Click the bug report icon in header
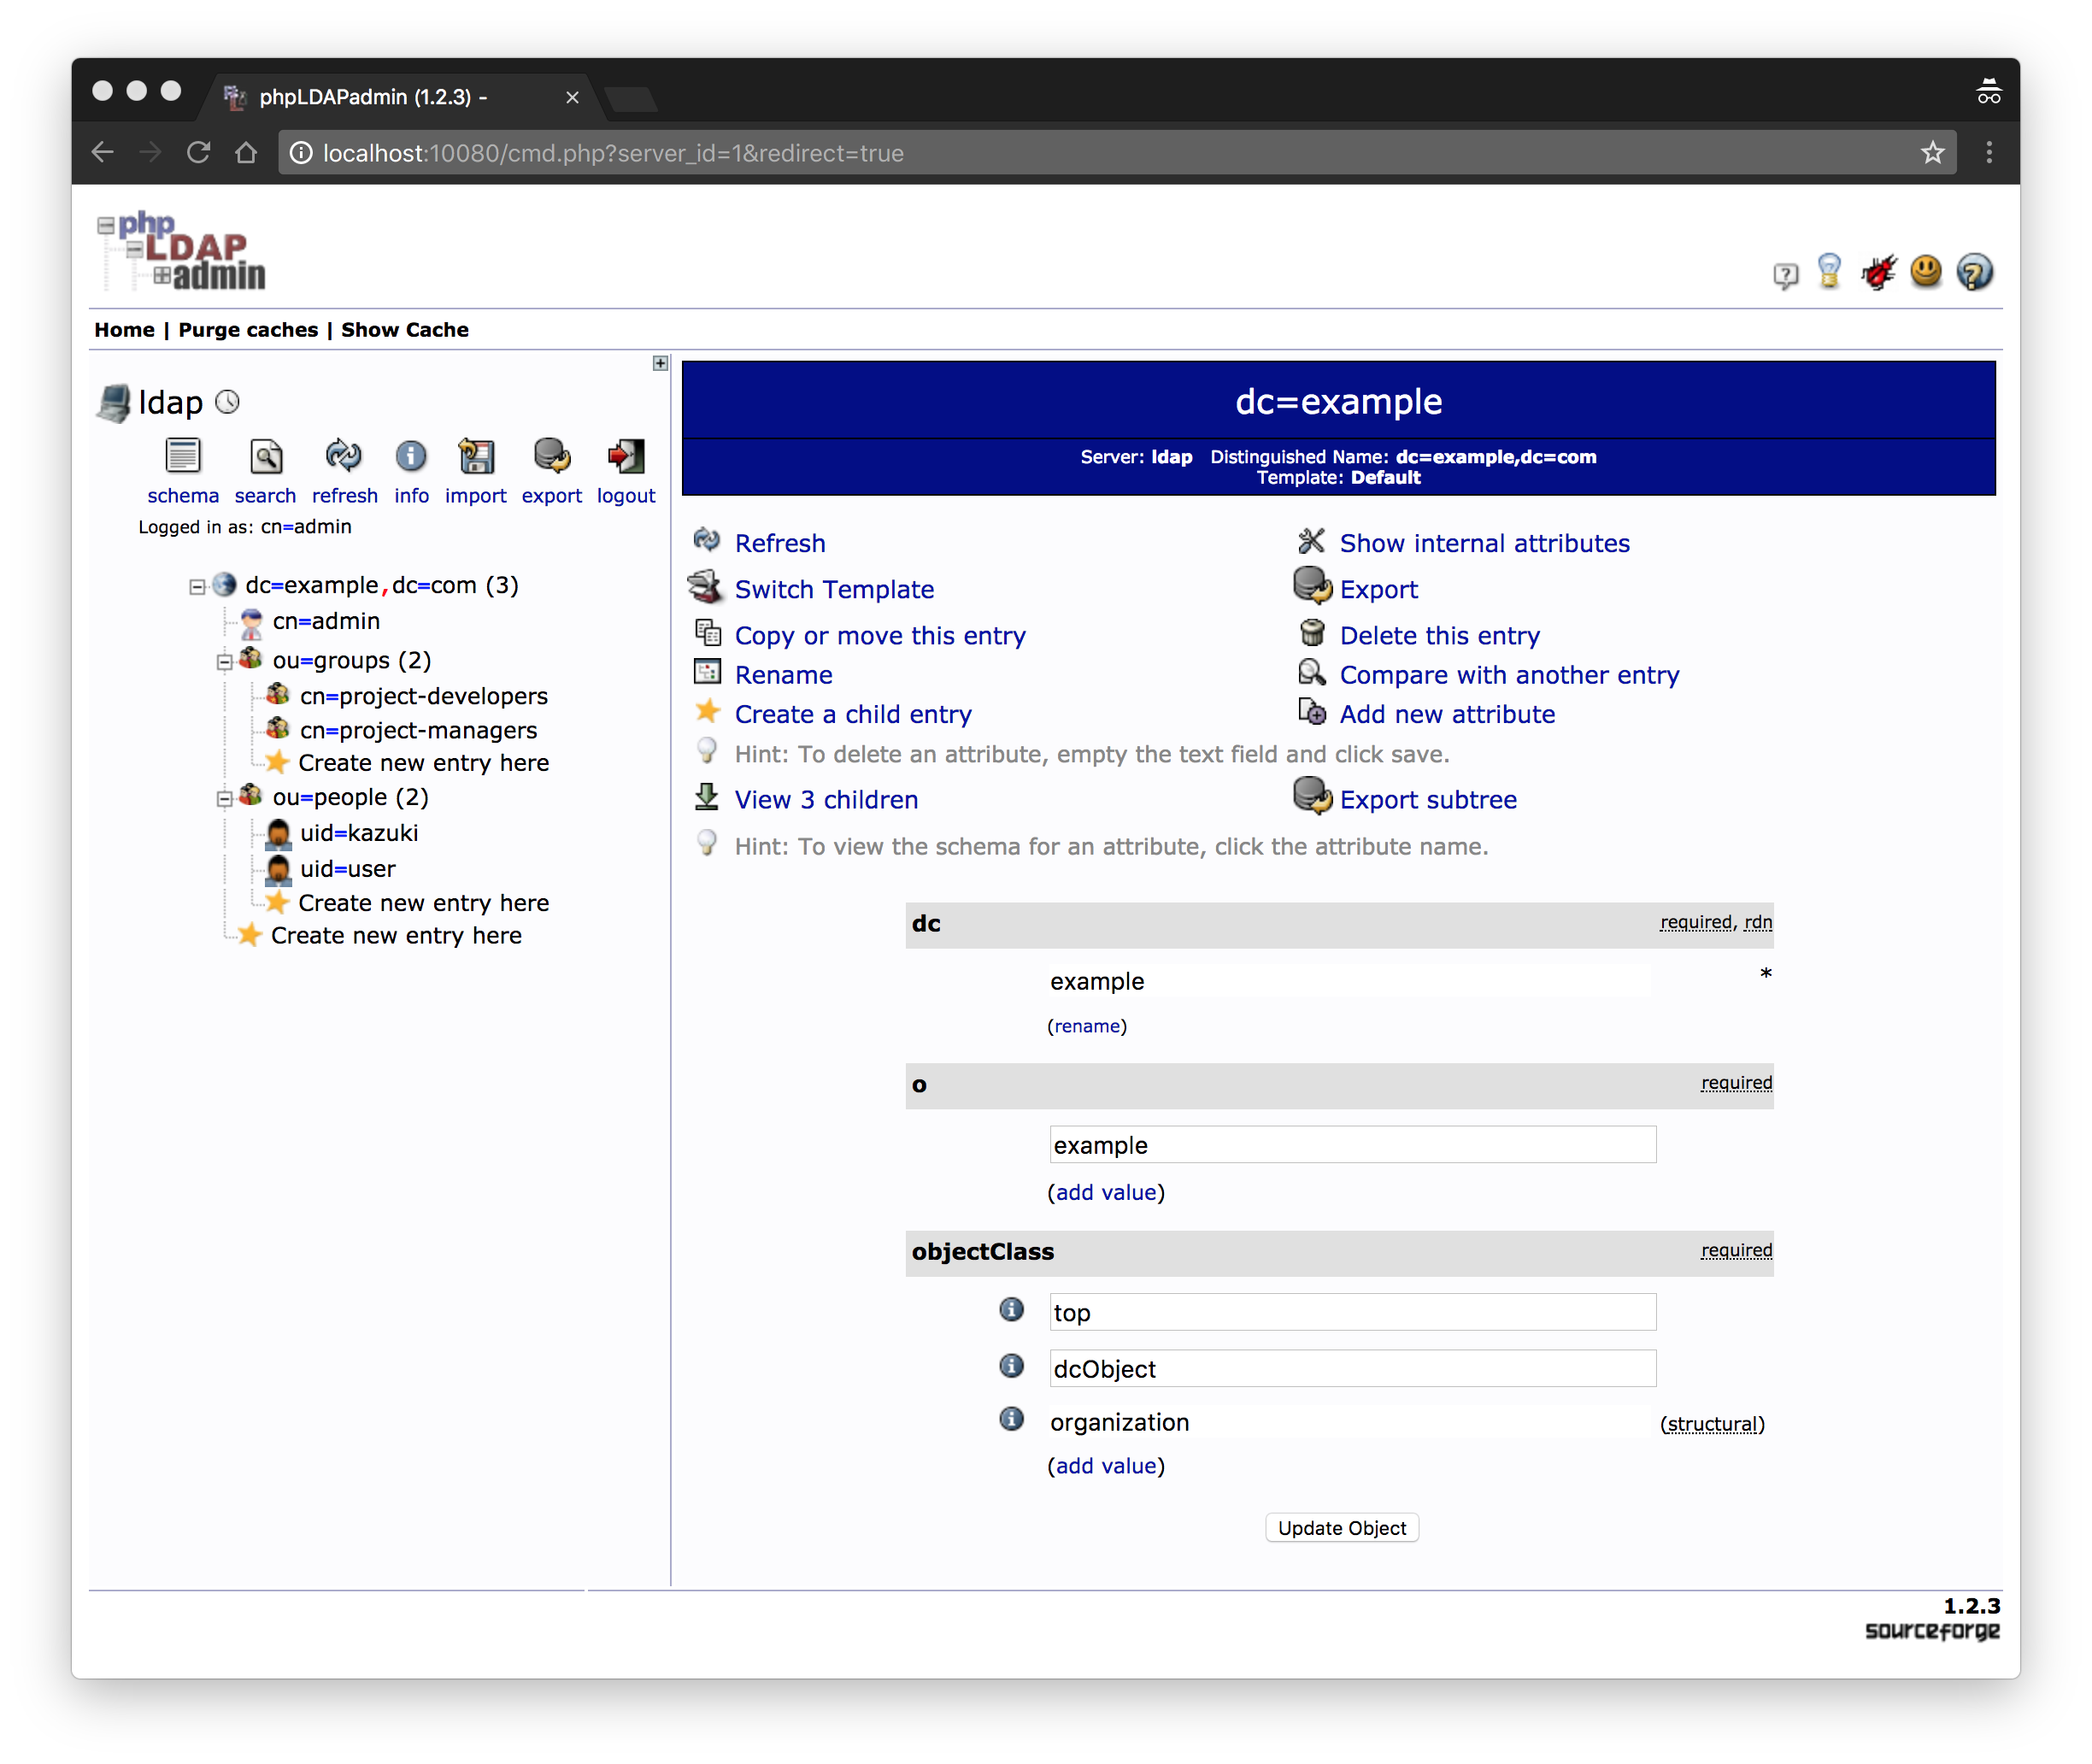This screenshot has width=2092, height=1764. click(x=1878, y=273)
